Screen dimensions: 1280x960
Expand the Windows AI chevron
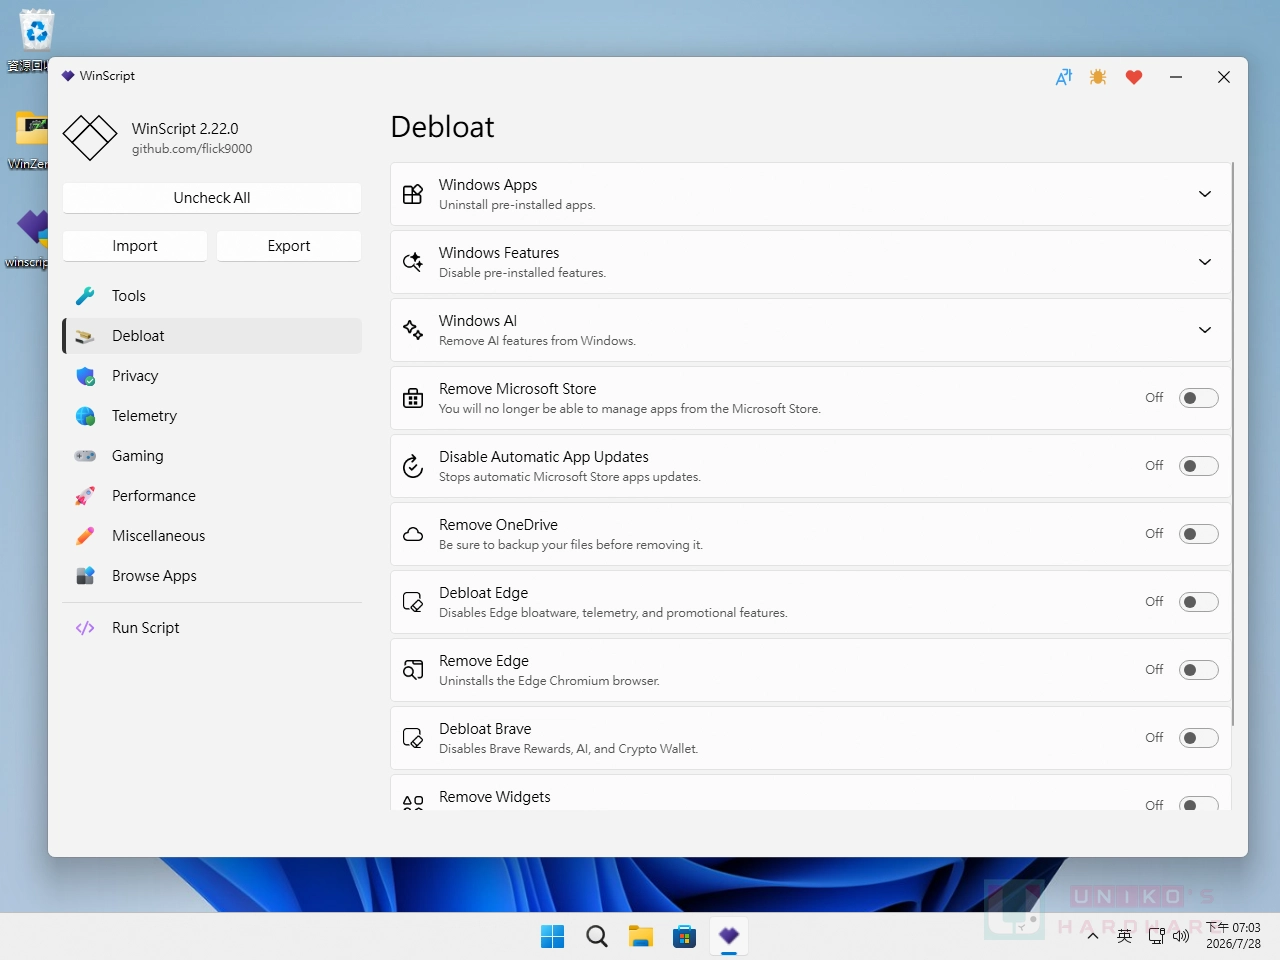point(1205,330)
